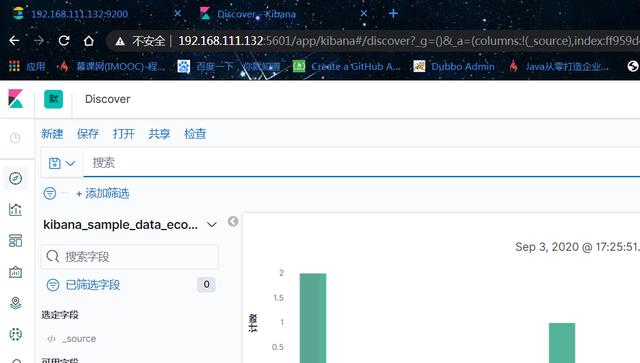Collapse the field sidebar arrow icon
Viewport: 640px width, 363px height.
point(233,221)
